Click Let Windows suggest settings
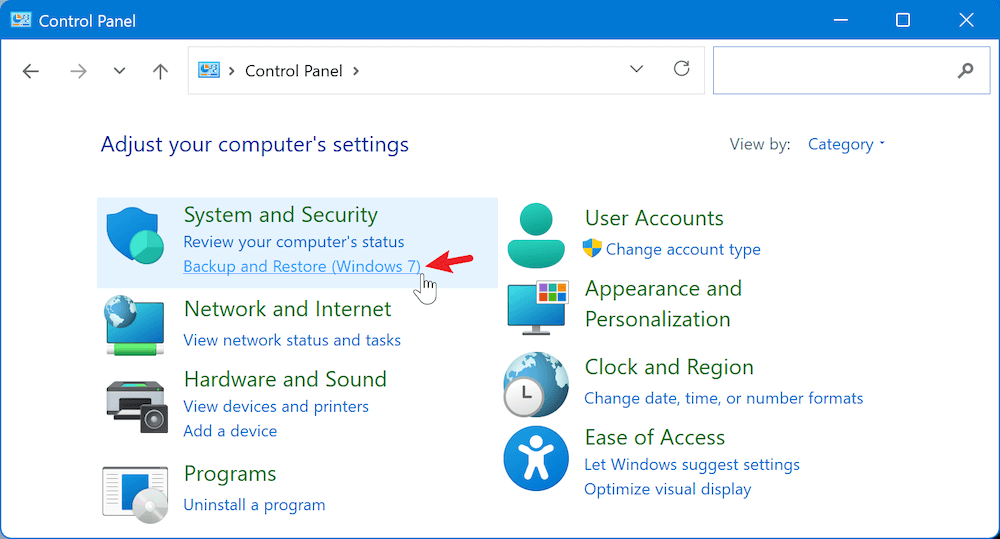 (x=692, y=465)
